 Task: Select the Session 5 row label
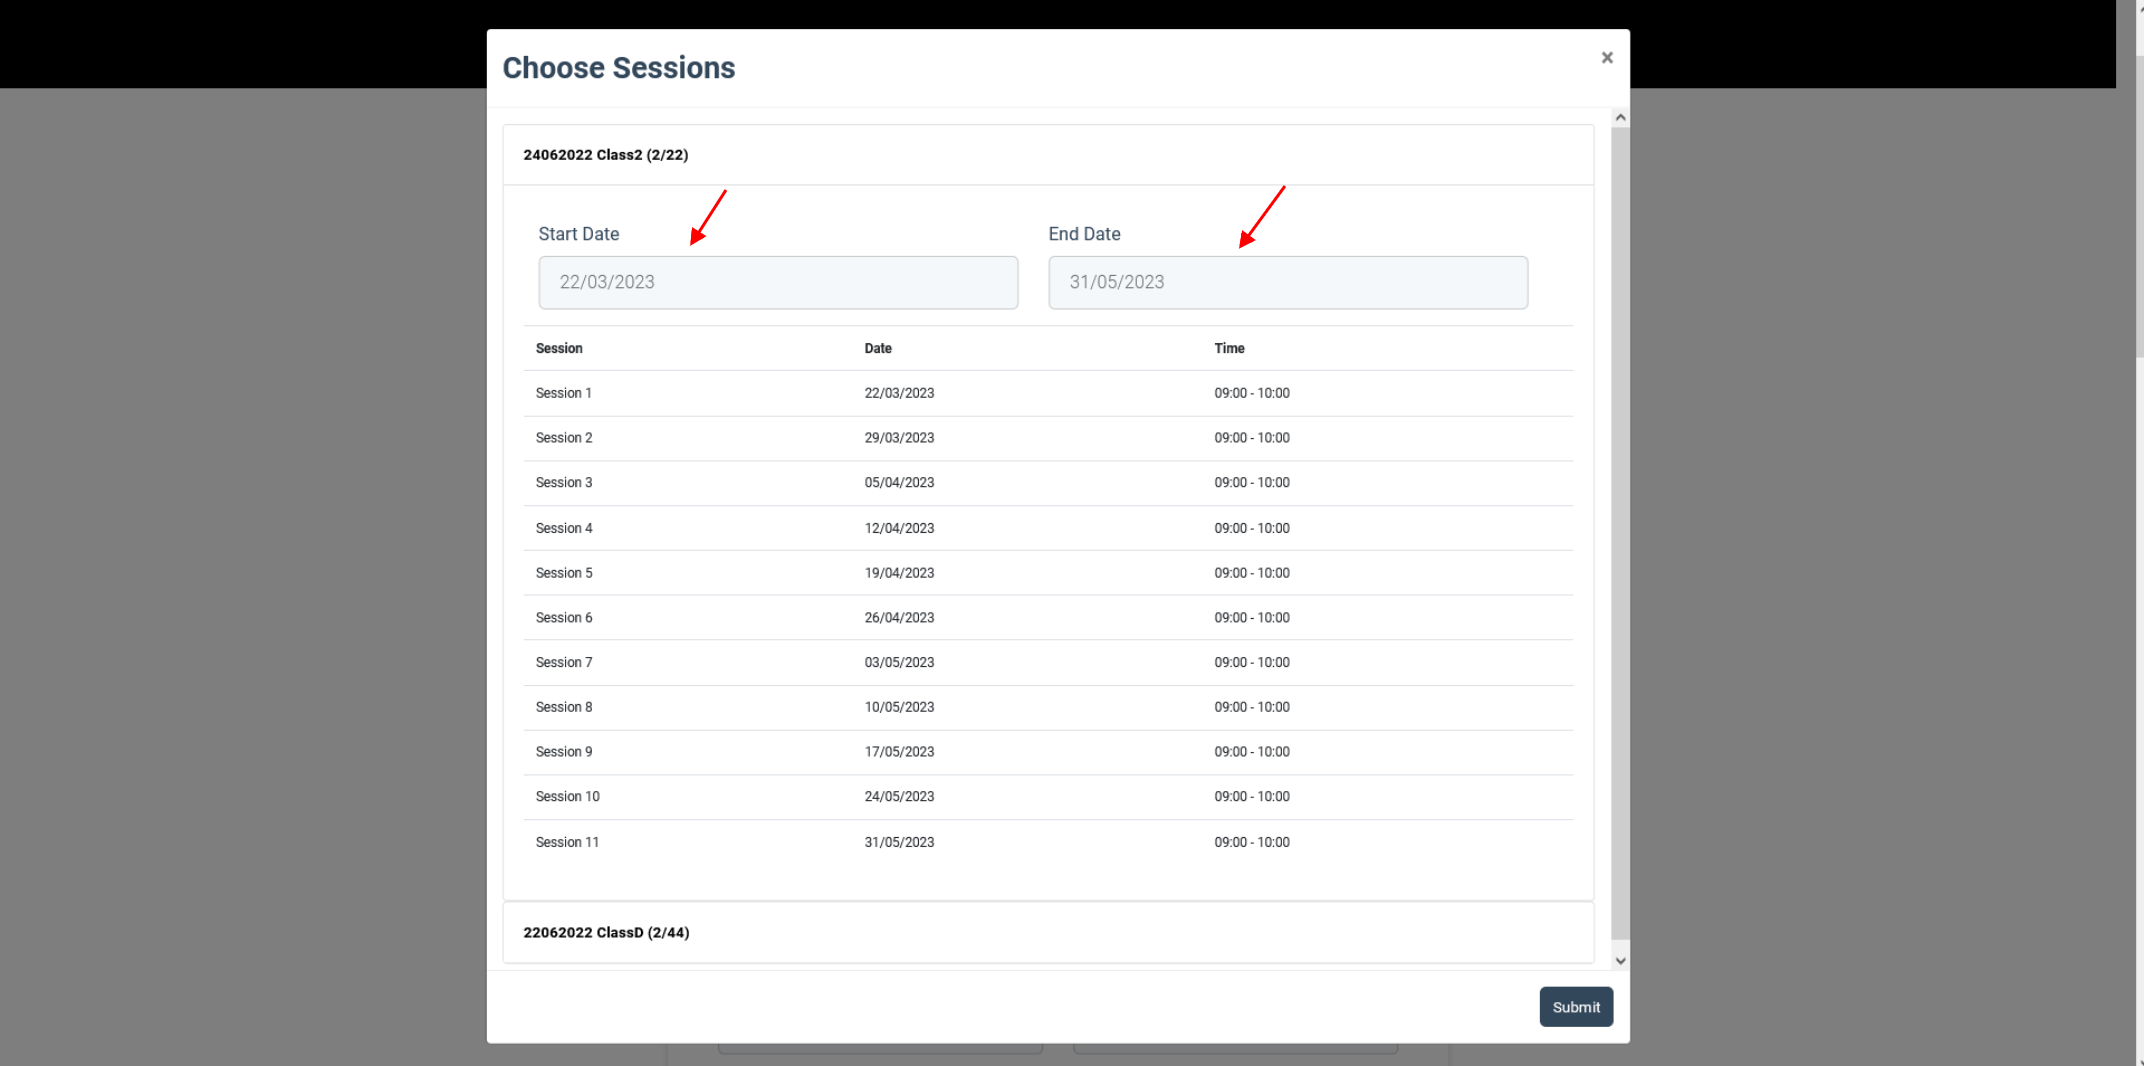point(564,573)
